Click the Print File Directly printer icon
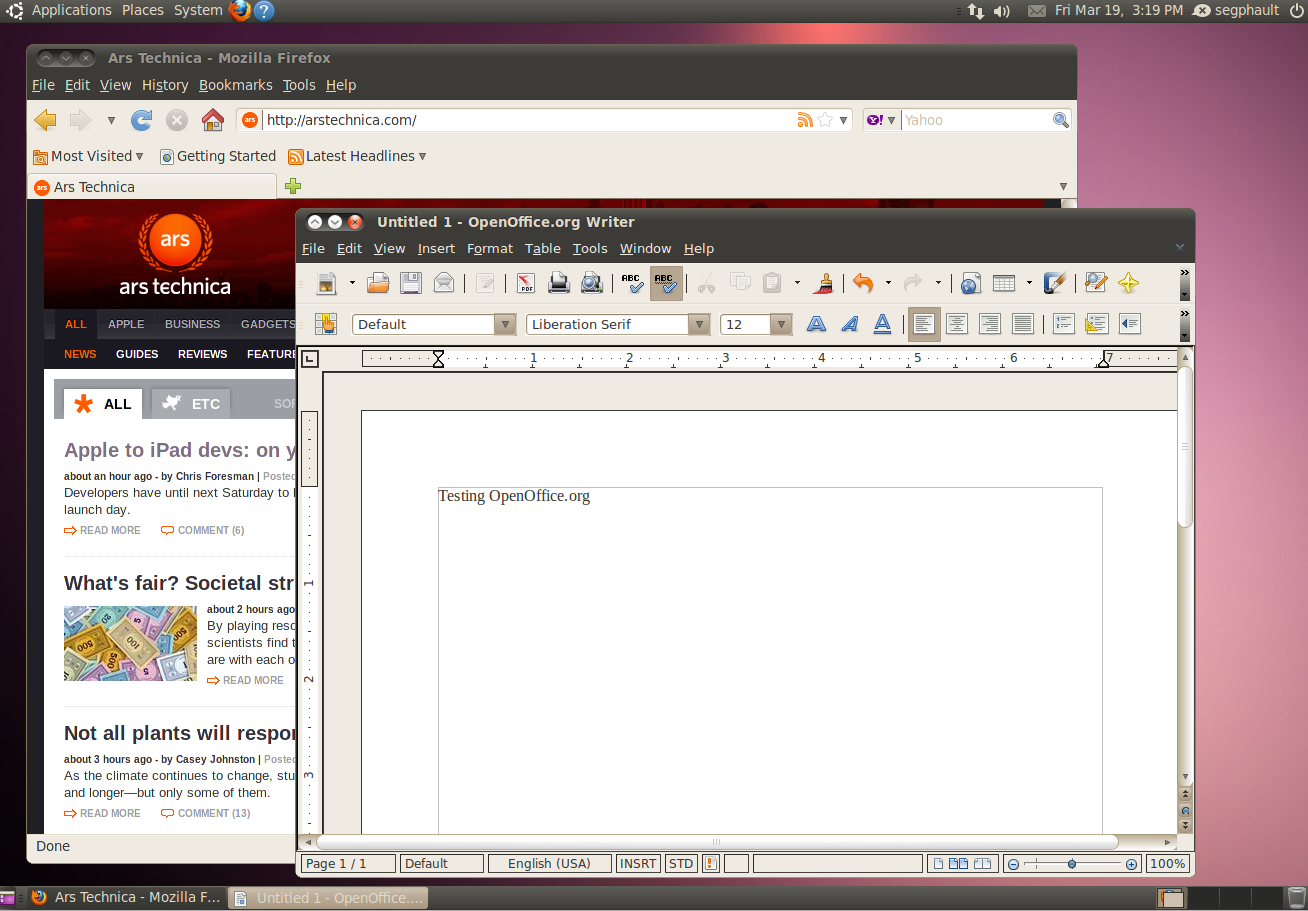The image size is (1308, 911). [559, 284]
